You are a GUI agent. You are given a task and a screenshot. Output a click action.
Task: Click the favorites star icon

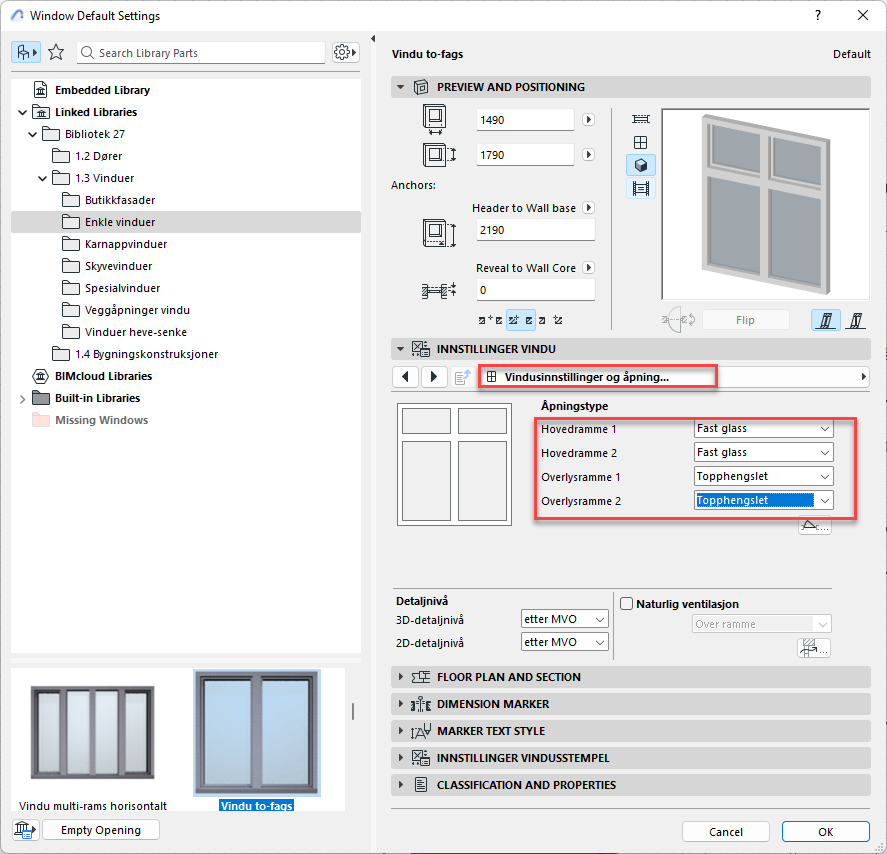(56, 52)
